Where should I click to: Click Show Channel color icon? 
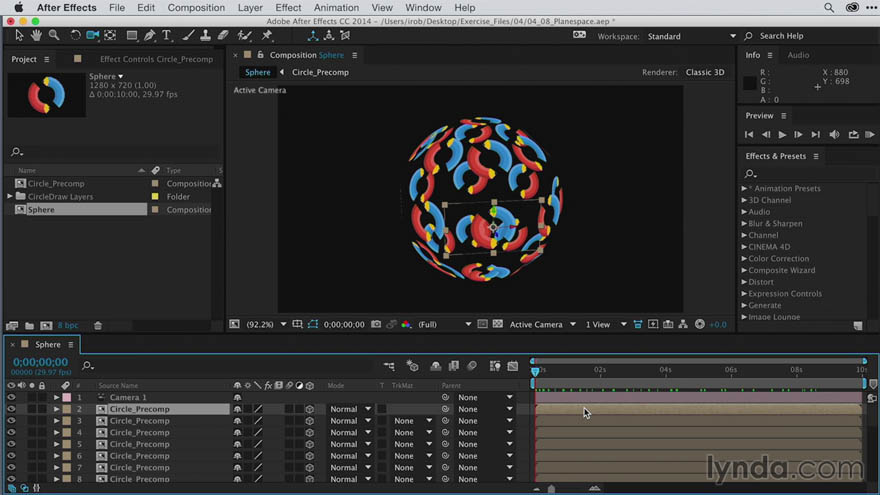click(406, 324)
